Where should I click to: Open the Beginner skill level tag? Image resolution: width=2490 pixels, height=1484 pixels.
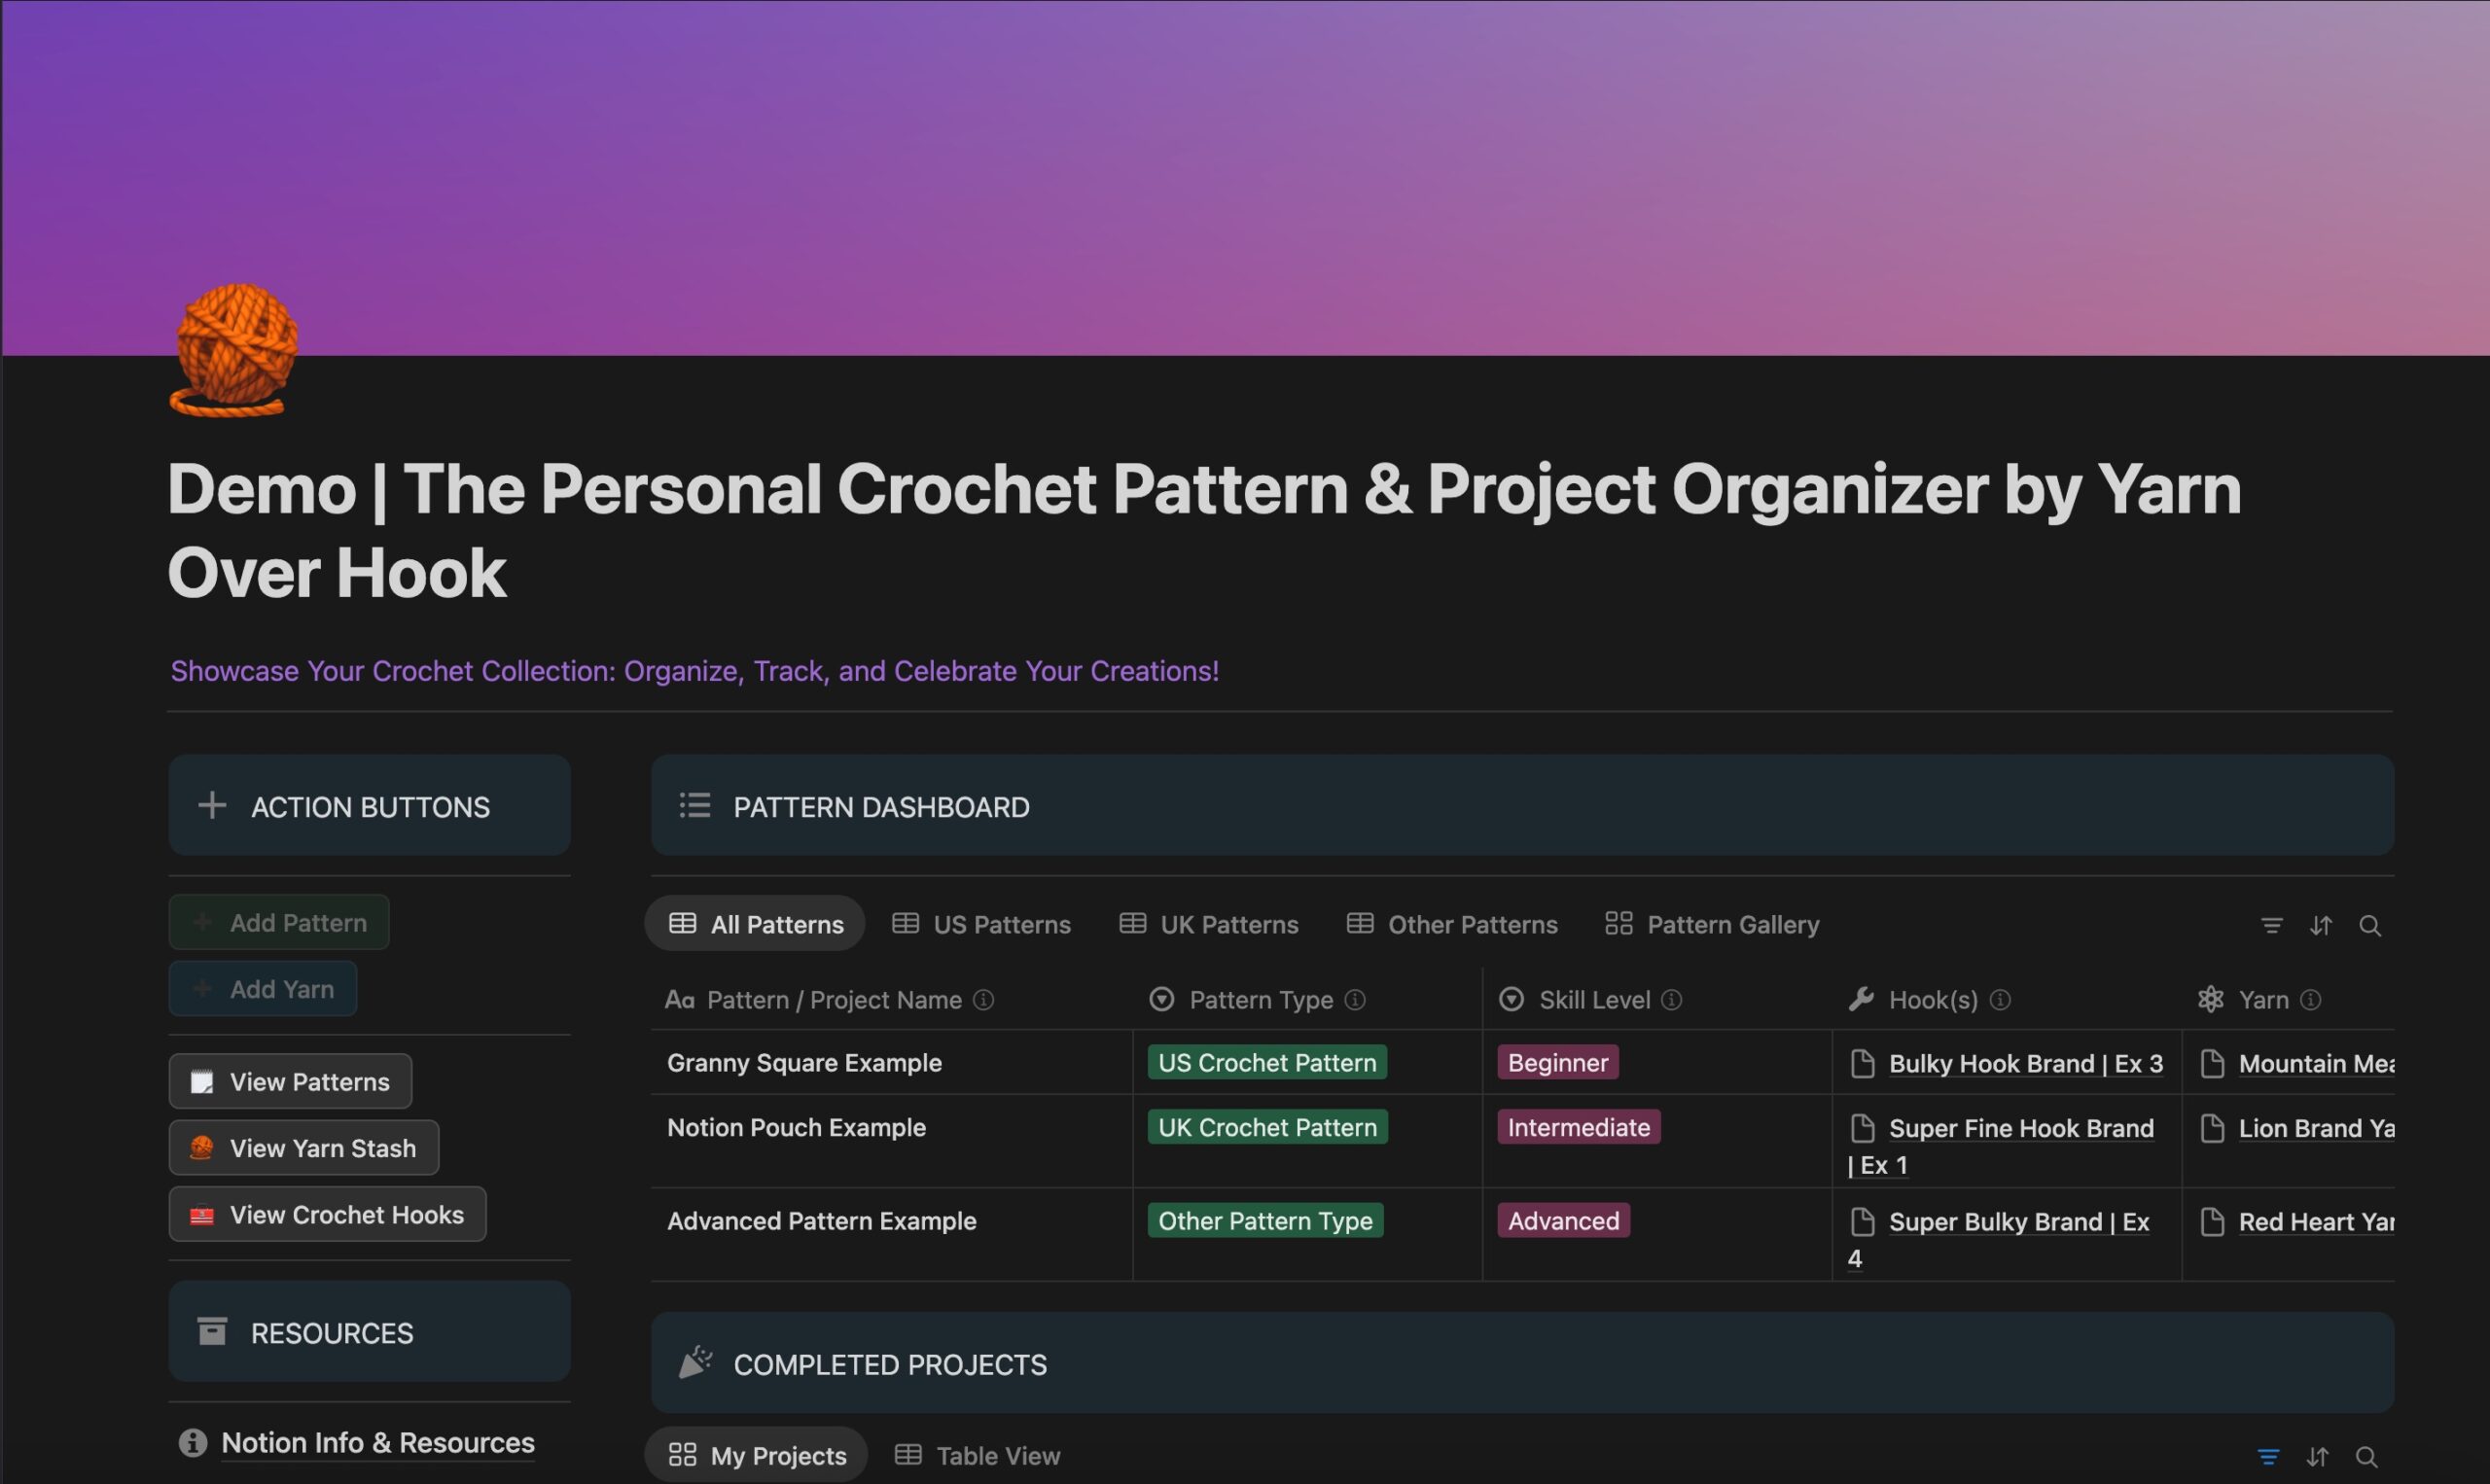(1557, 1063)
